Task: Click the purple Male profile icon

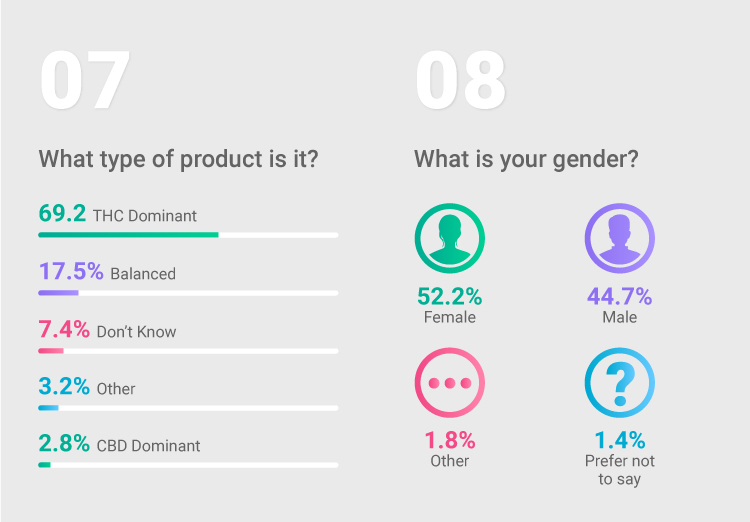Action: (x=619, y=238)
